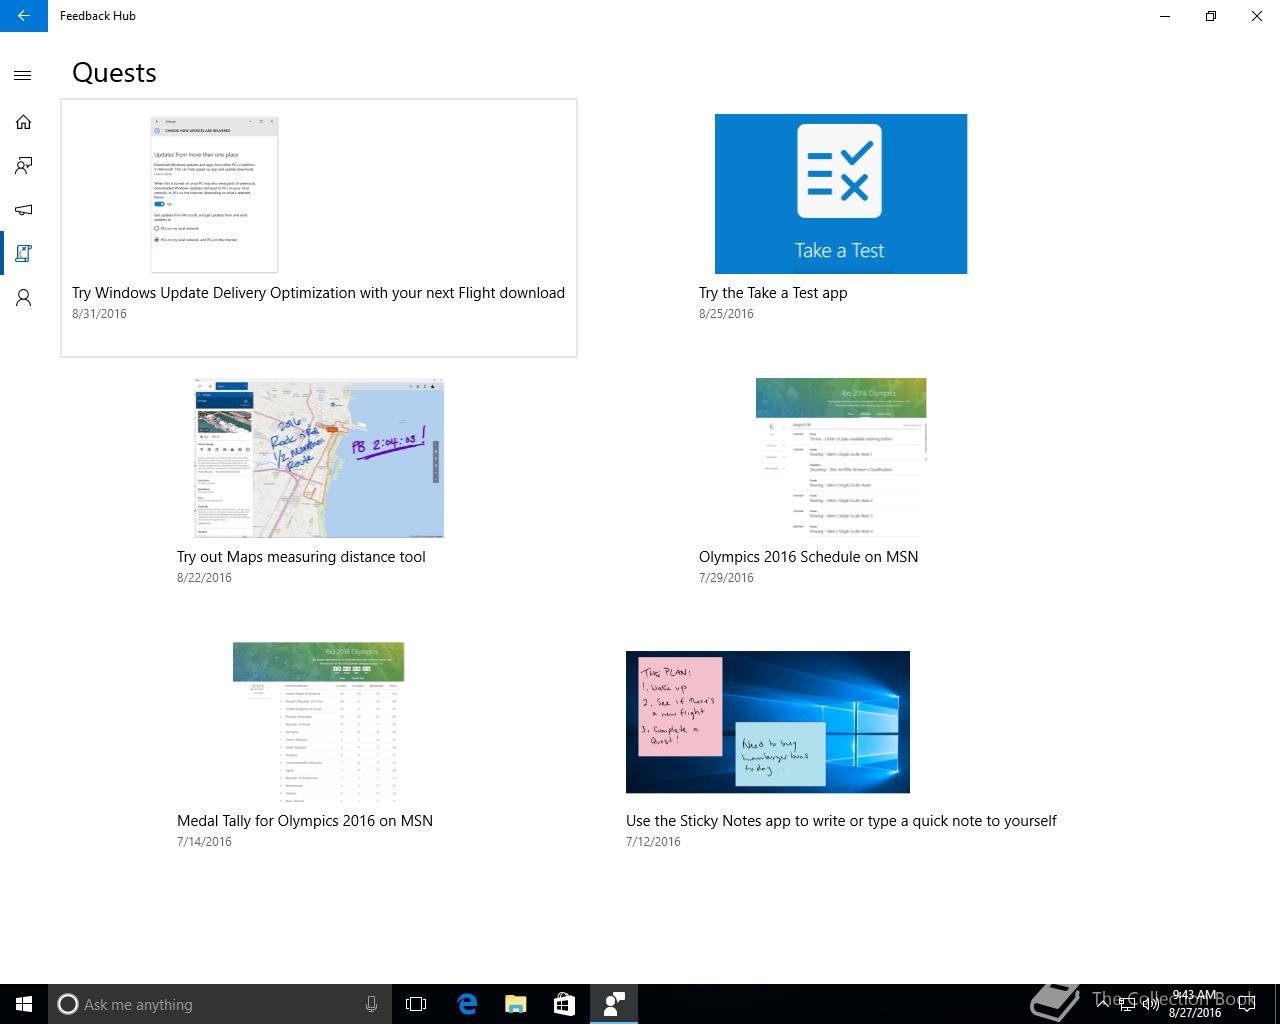Click the Cortana microphone icon
Screen dimensions: 1280x1024
pyautogui.click(x=371, y=1004)
